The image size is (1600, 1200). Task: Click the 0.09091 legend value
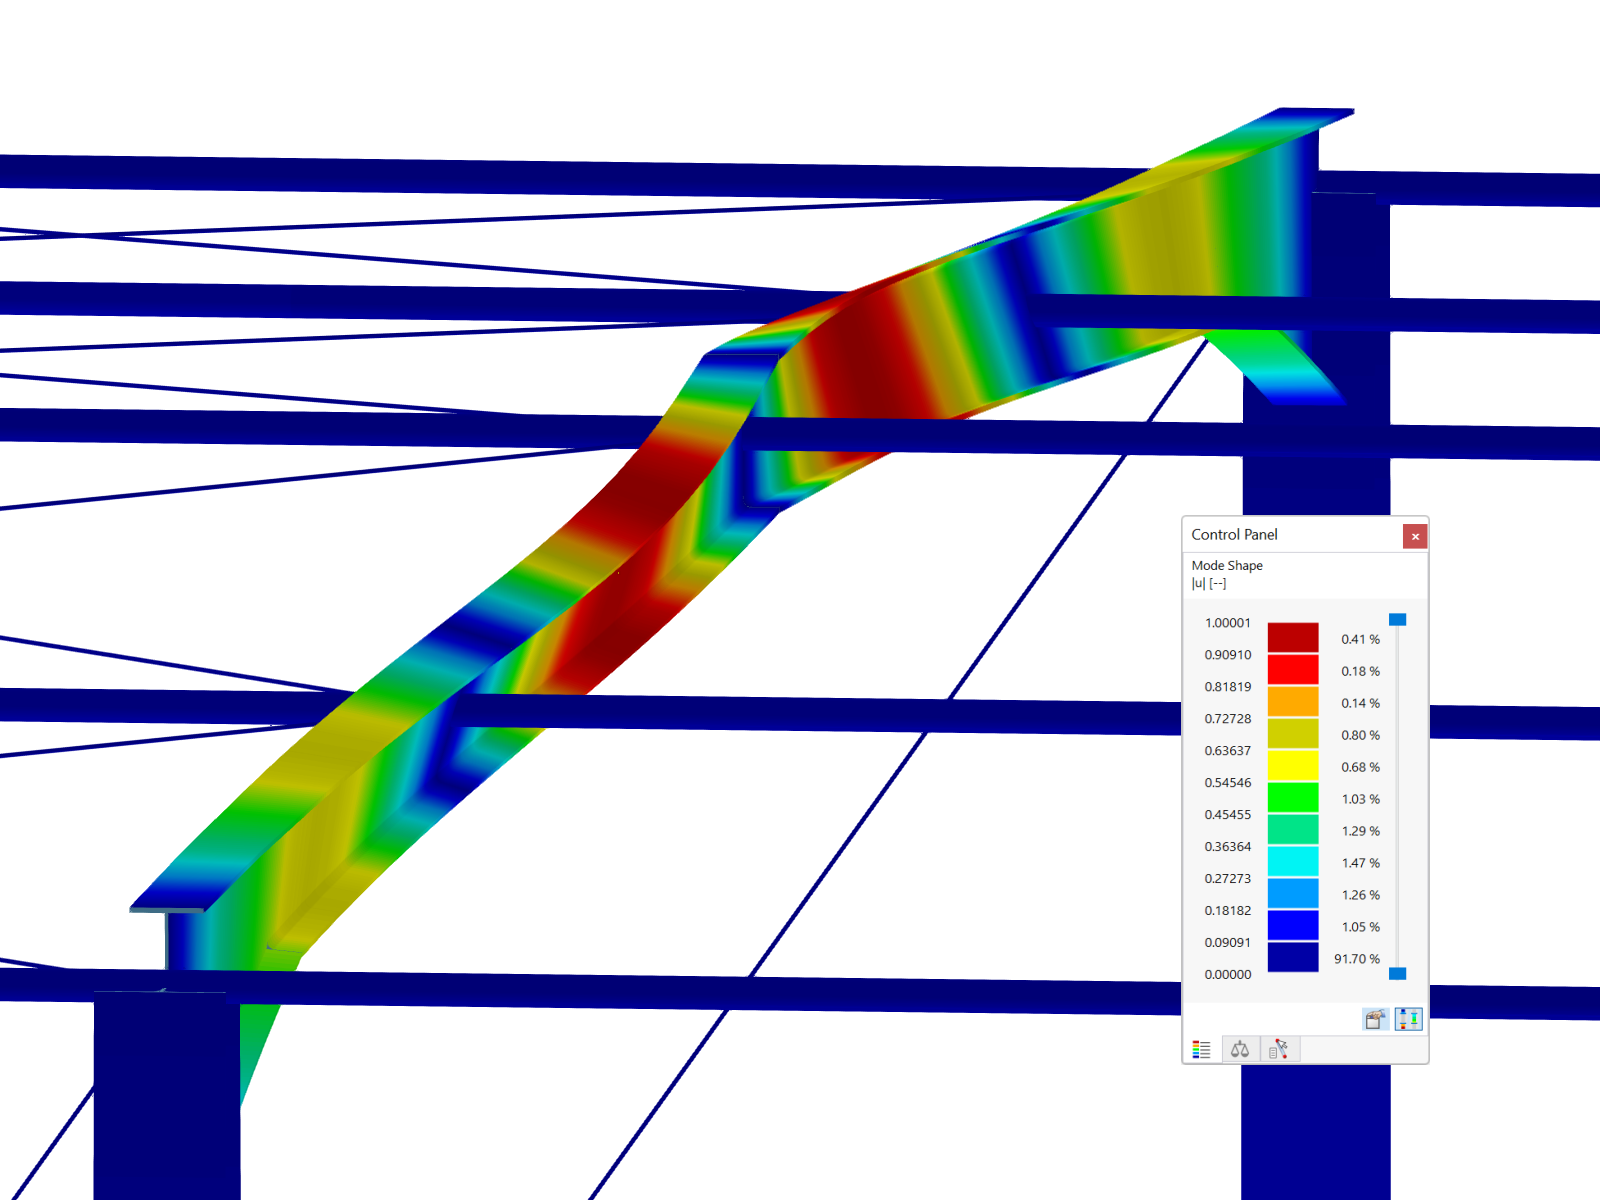1228,943
